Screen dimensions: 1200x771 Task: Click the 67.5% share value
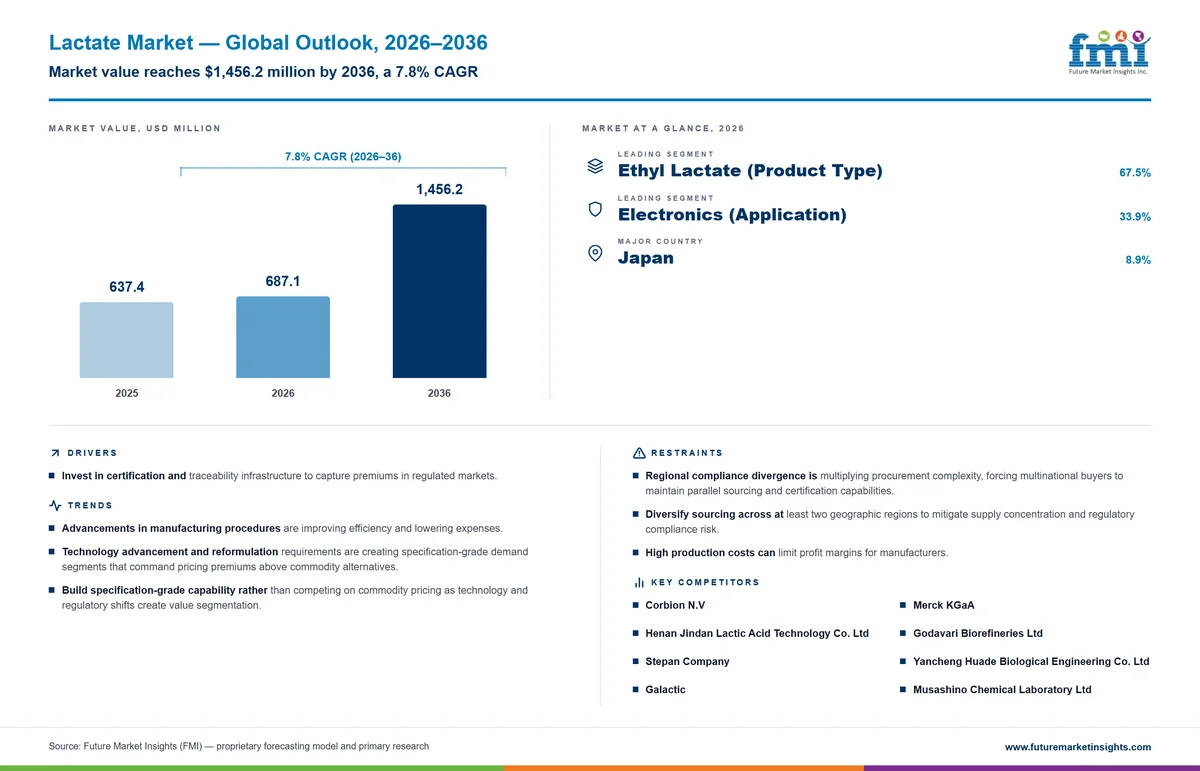(x=1135, y=173)
